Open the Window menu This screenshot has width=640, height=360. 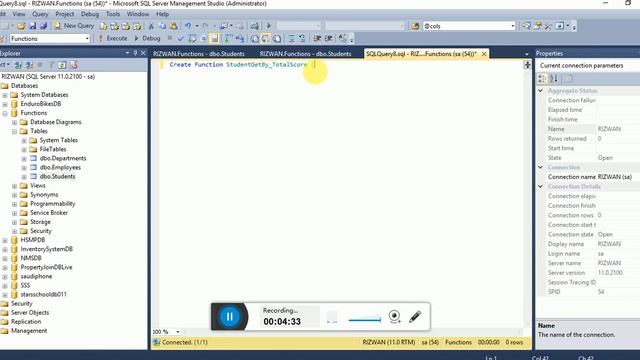(x=138, y=14)
